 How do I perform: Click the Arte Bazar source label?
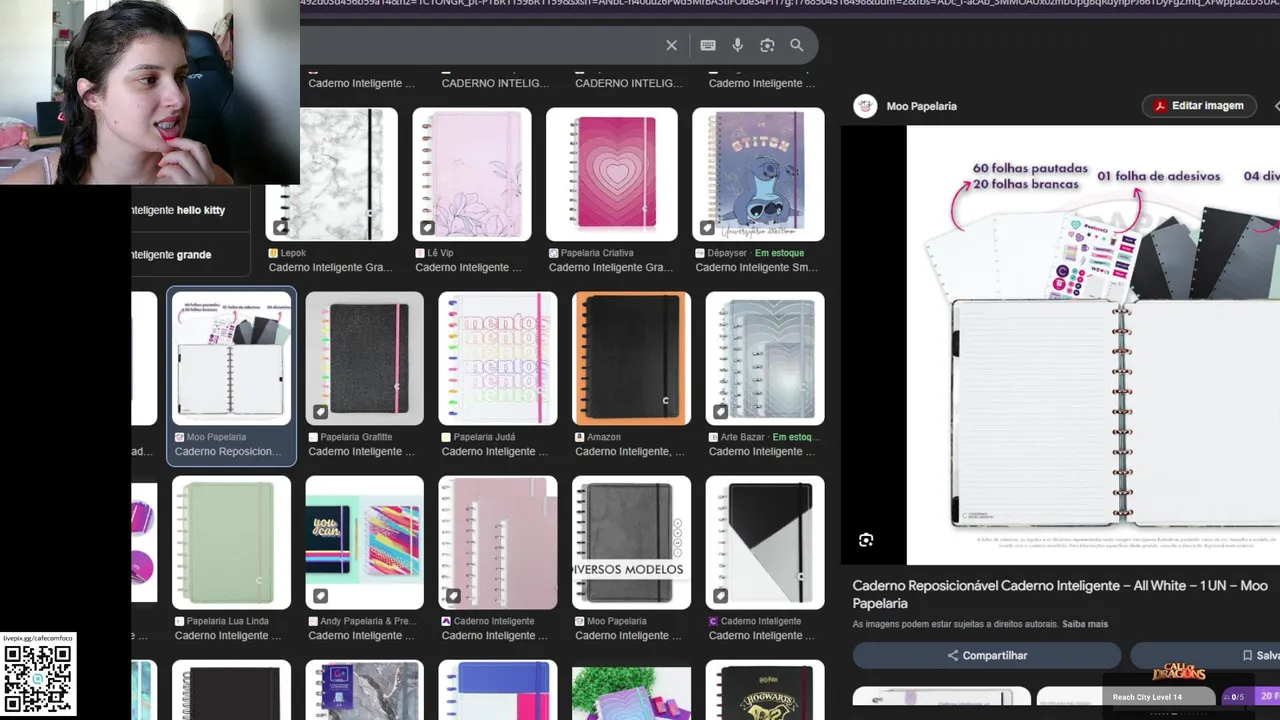745,437
